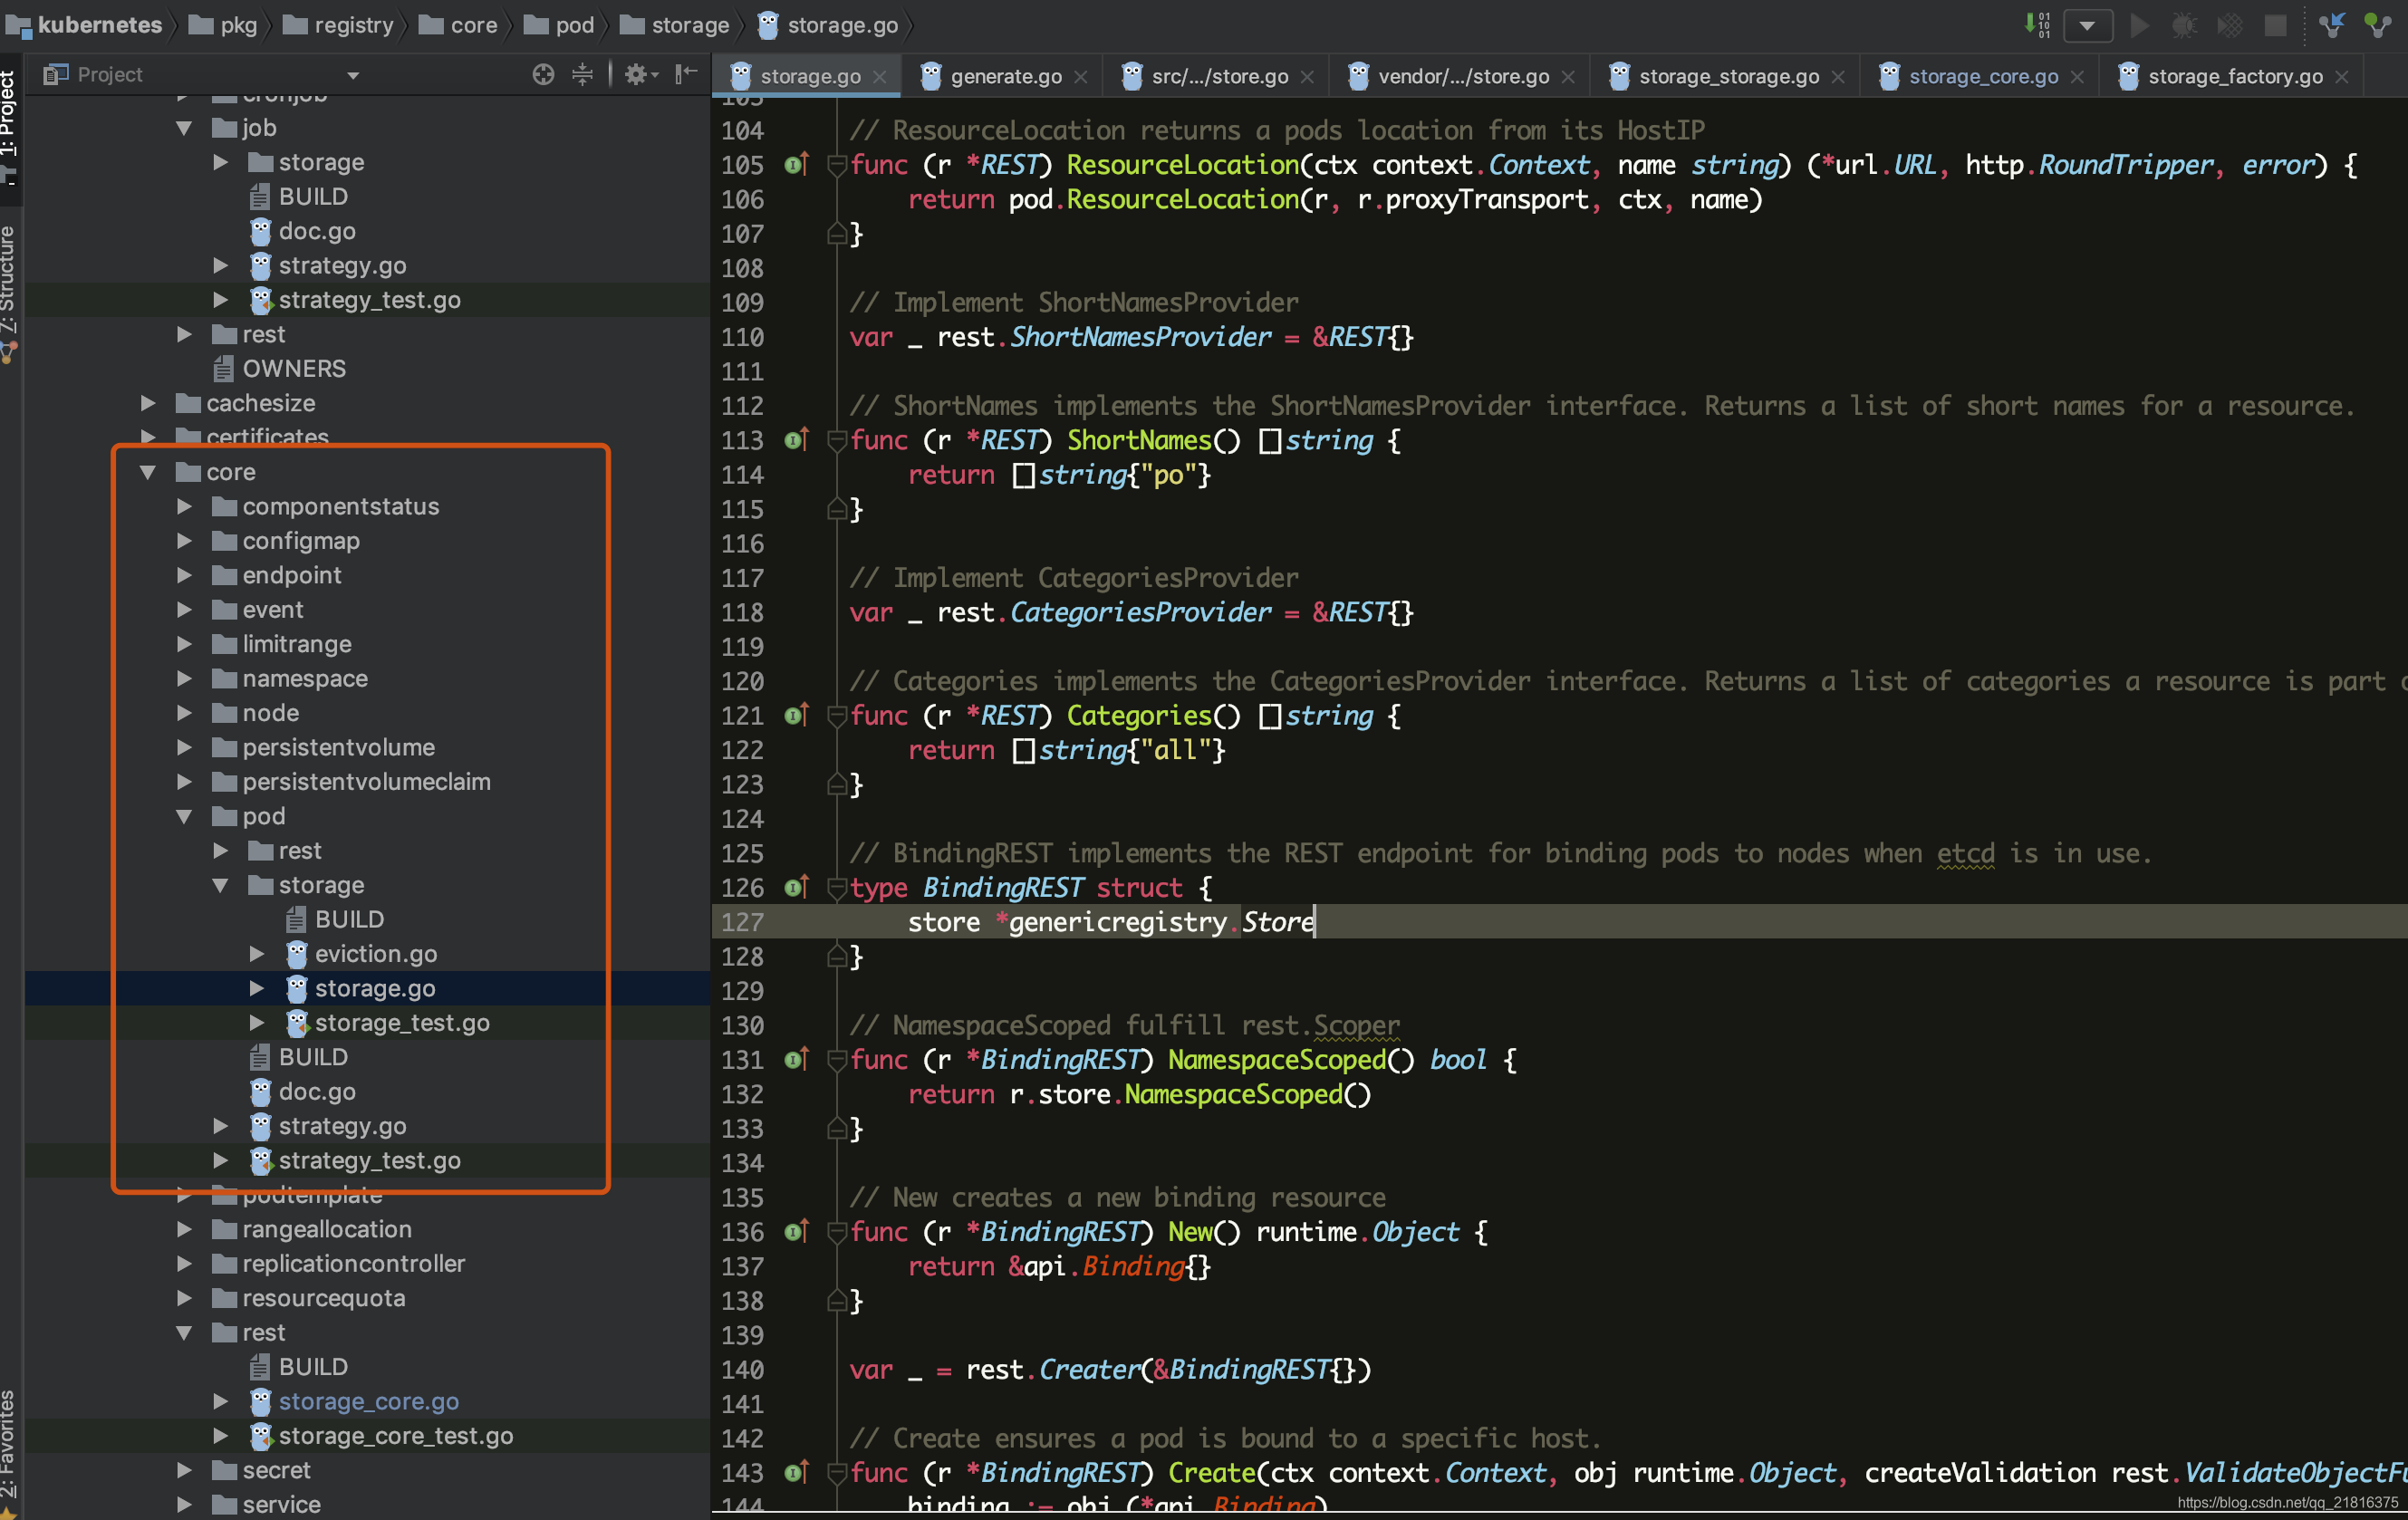Image resolution: width=2408 pixels, height=1520 pixels.
Task: Click the ShortNamesProvider type on line 110
Action: [1140, 337]
